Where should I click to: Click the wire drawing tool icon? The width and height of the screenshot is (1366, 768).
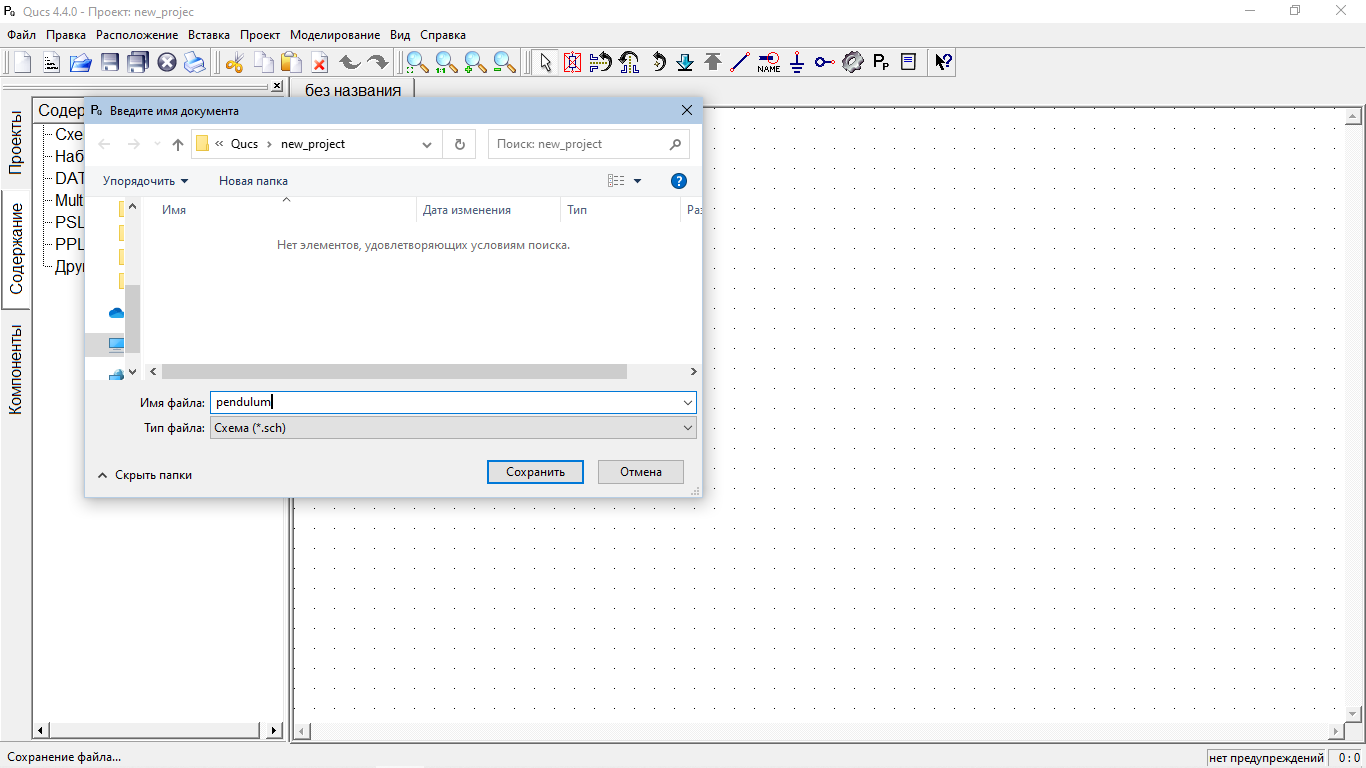pos(740,62)
